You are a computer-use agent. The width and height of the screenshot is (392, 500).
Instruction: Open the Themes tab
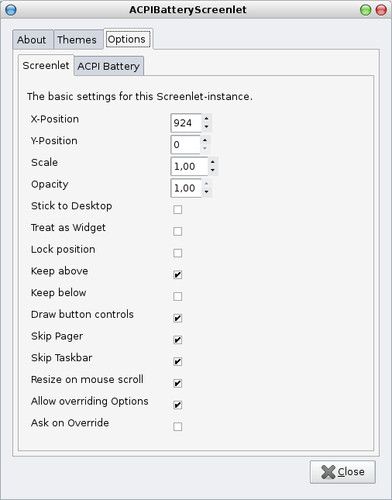pyautogui.click(x=77, y=40)
